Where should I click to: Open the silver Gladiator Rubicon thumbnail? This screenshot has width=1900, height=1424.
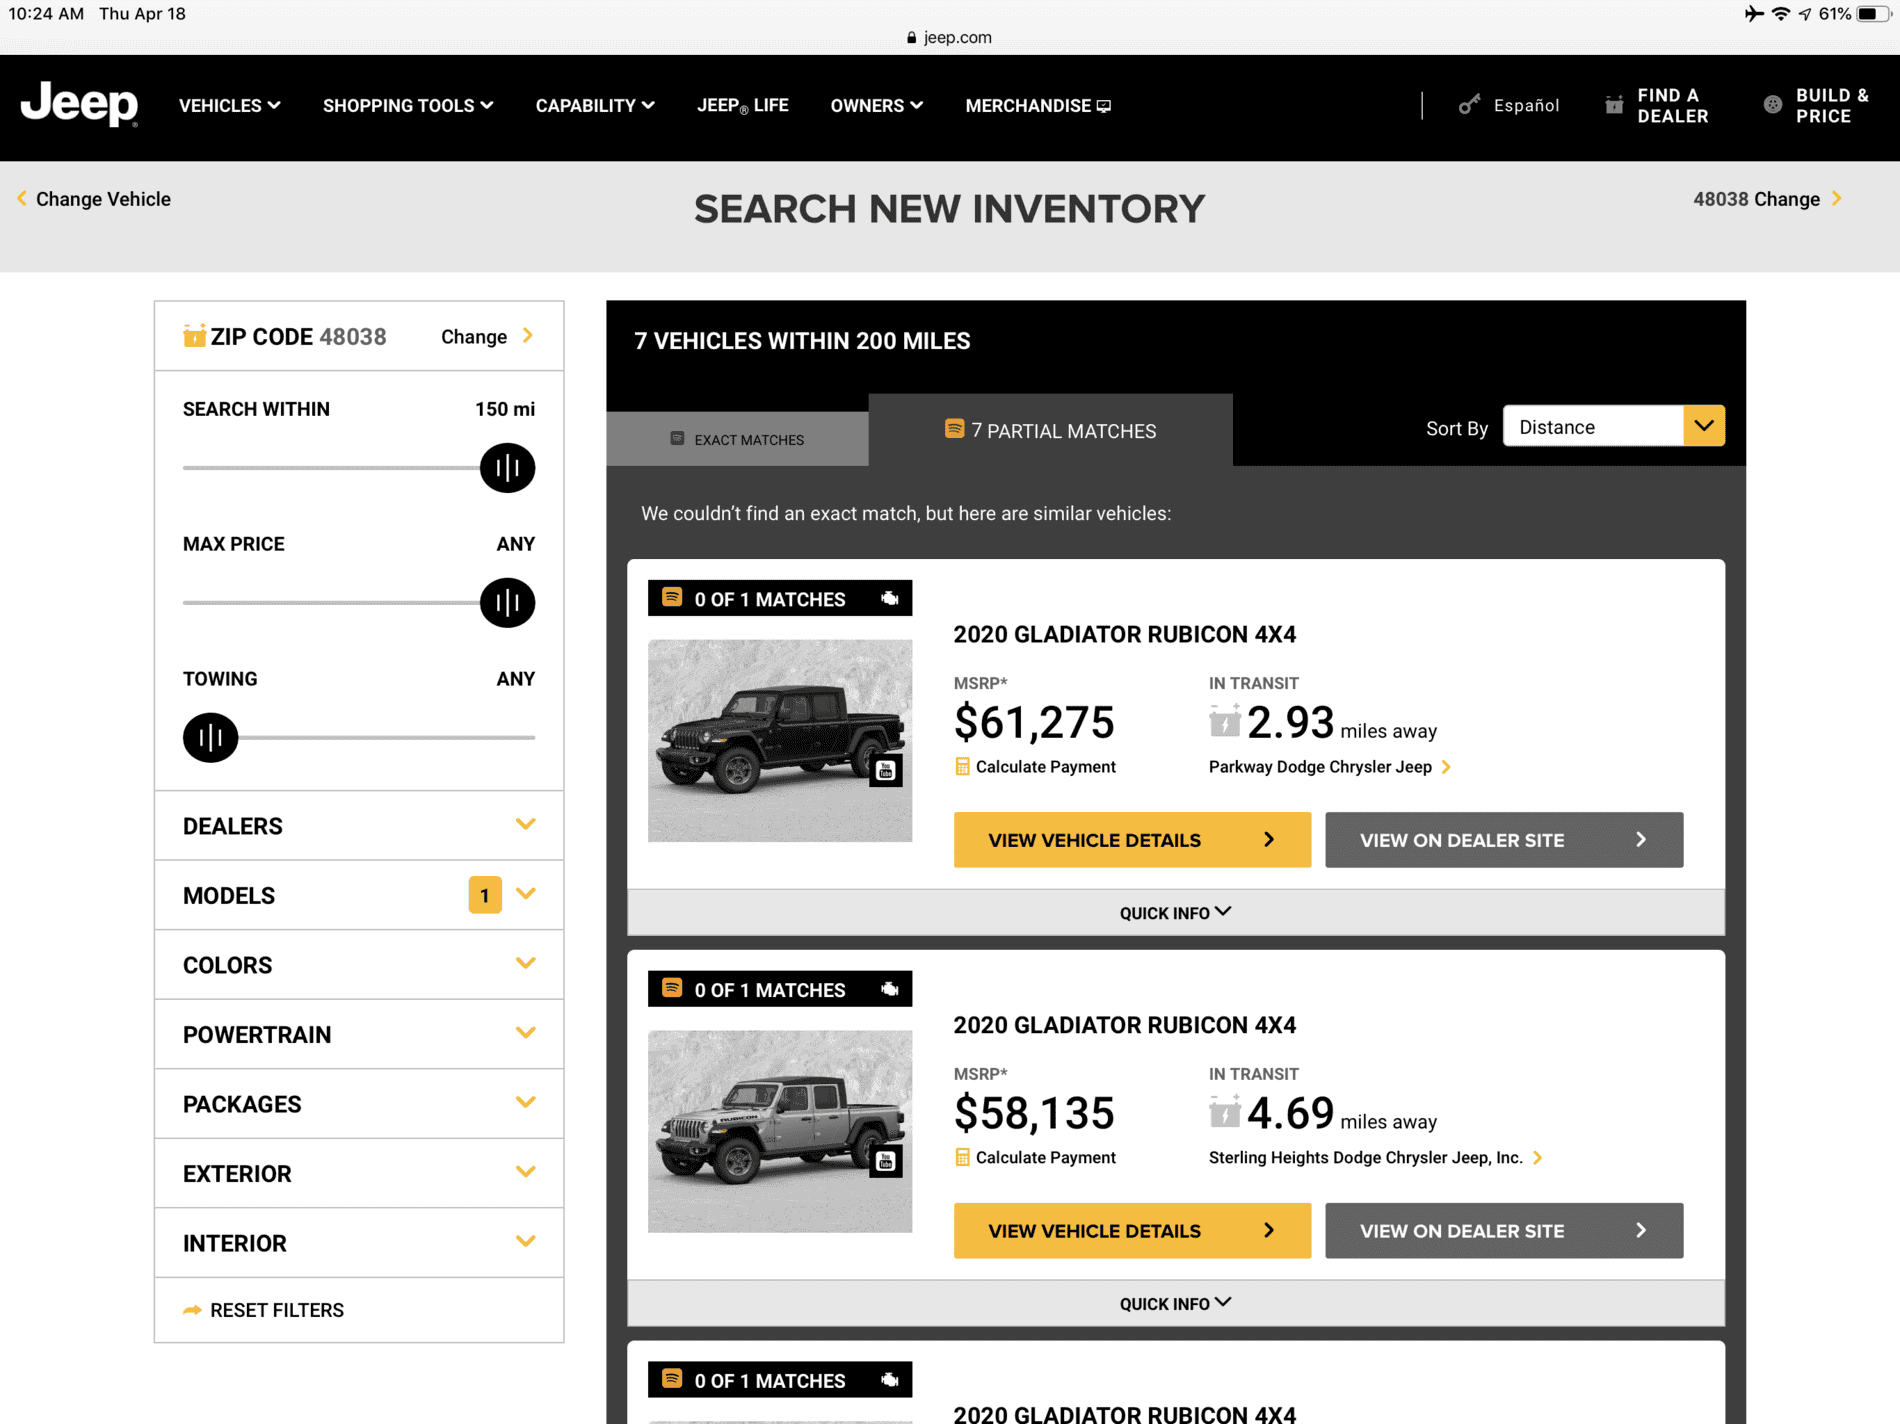(780, 1131)
